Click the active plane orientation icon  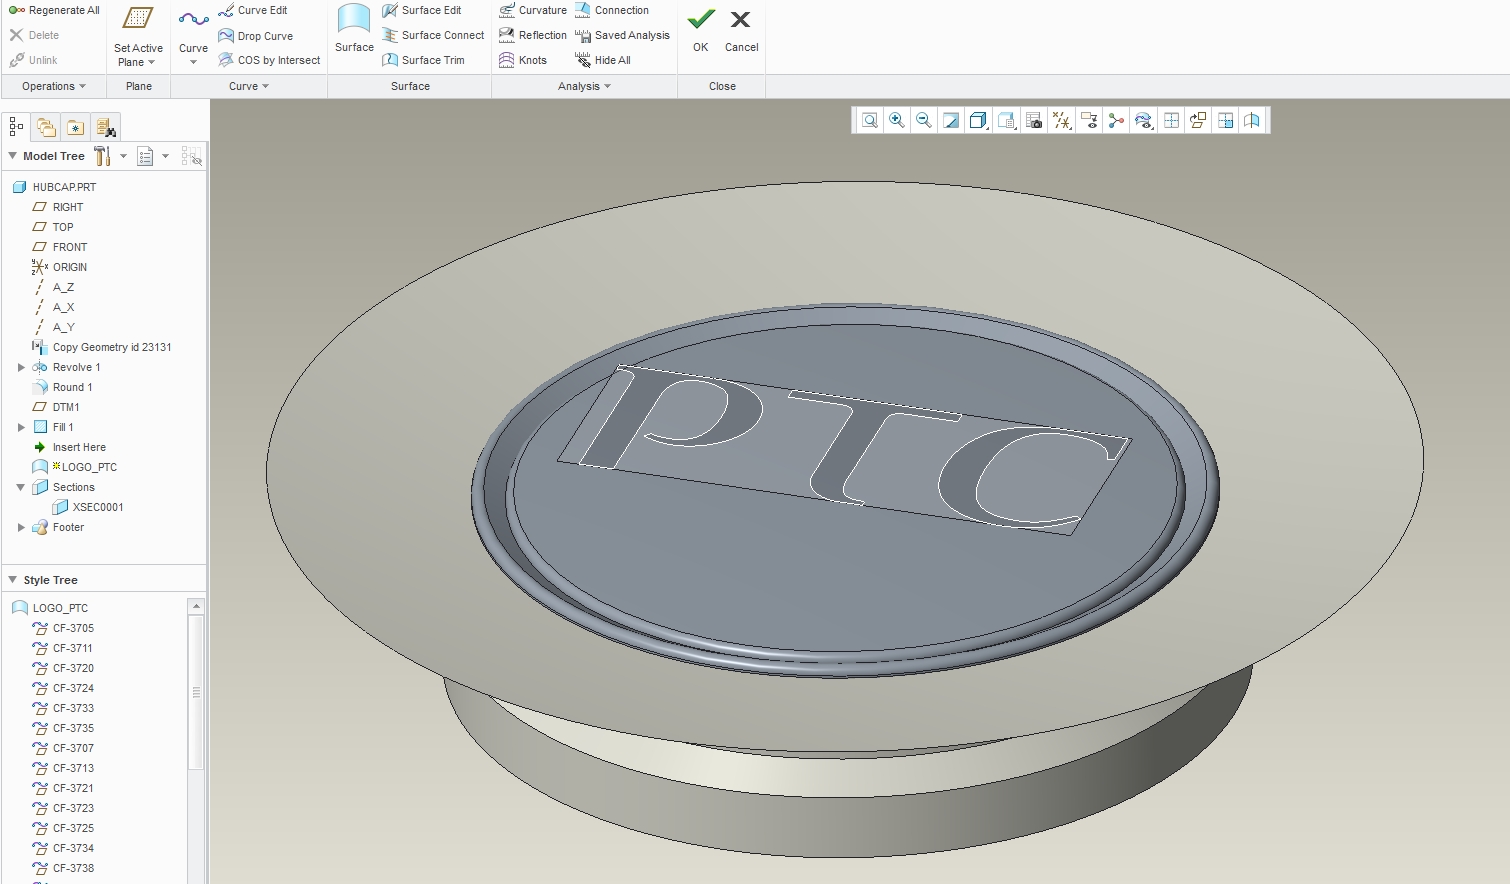click(x=1198, y=121)
